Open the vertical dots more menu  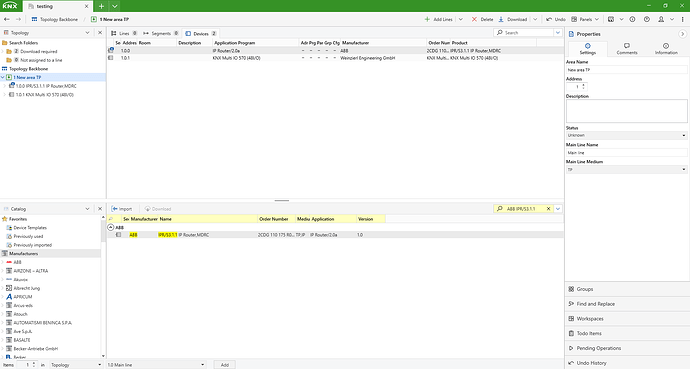point(683,19)
